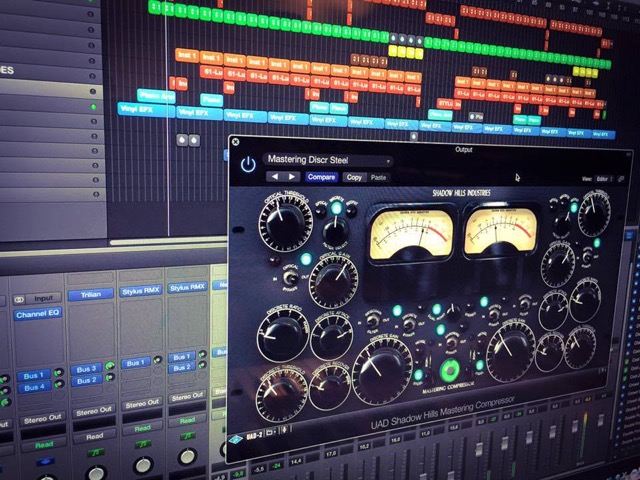Click the Shadow Hills Industries faceplate text

click(x=461, y=193)
